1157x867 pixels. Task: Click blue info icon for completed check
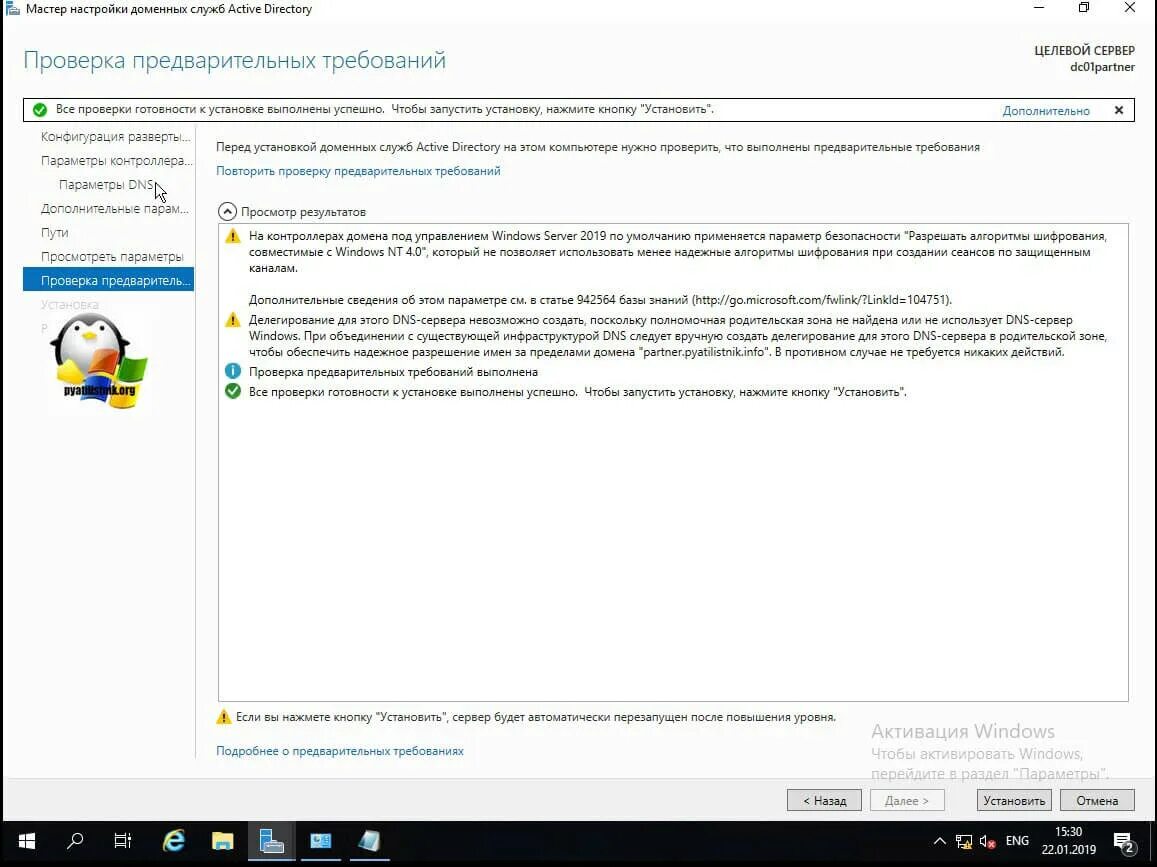pyautogui.click(x=232, y=371)
